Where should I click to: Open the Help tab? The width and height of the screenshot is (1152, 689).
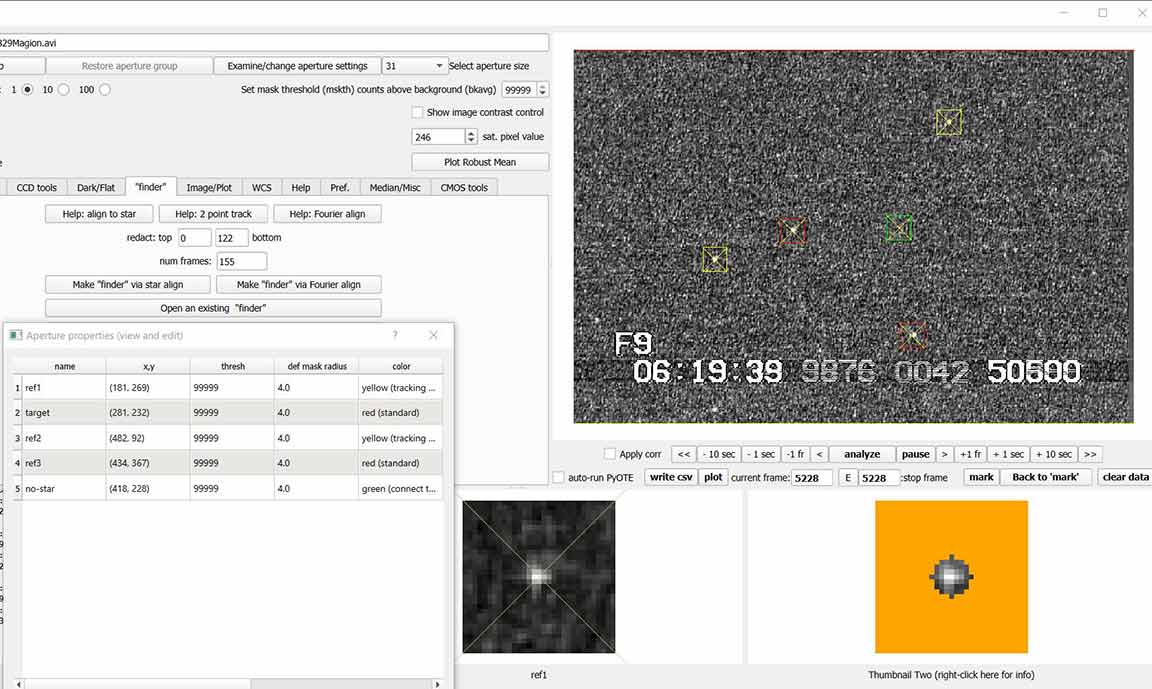pyautogui.click(x=300, y=187)
